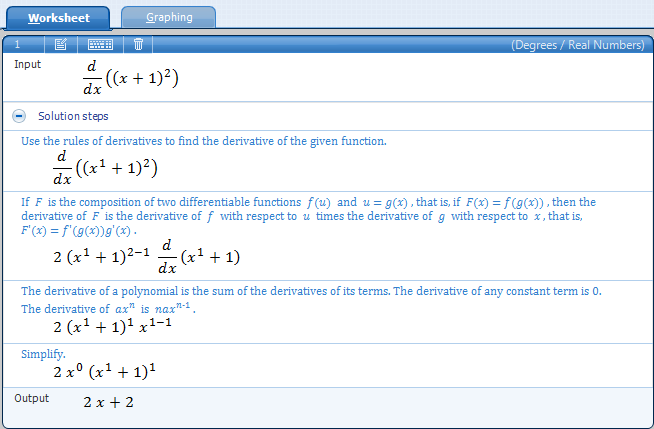The image size is (654, 429).
Task: Delete entry using the trash icon
Action: (x=138, y=44)
